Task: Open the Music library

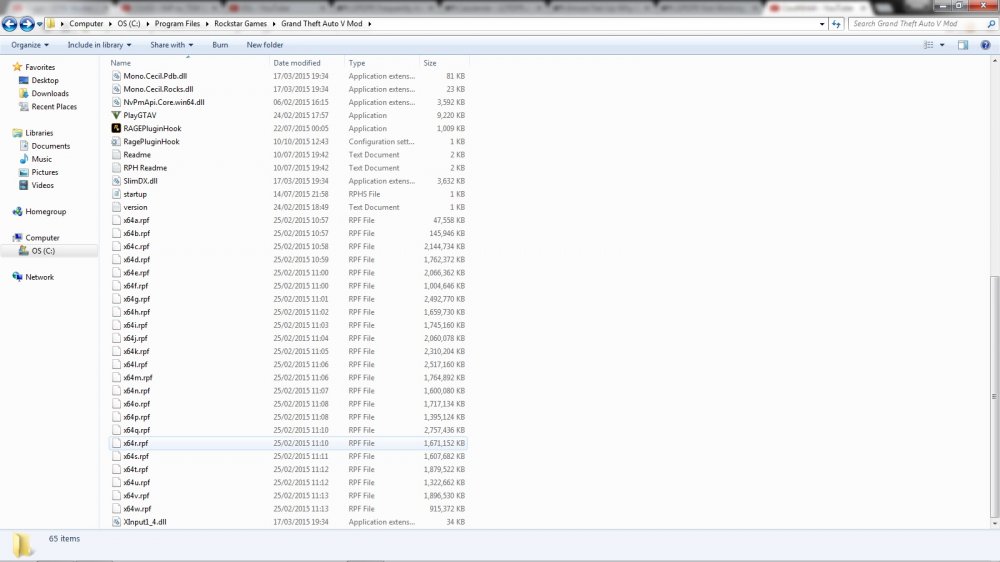Action: click(x=41, y=159)
